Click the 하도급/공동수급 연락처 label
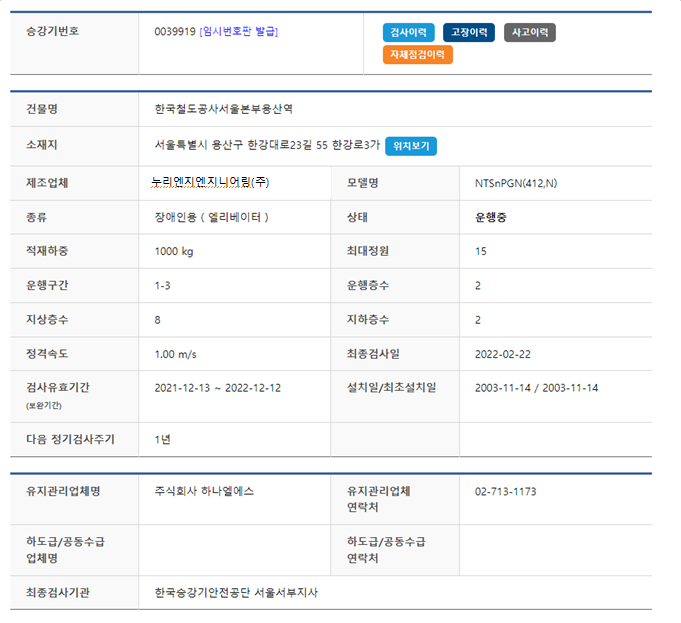Viewport: 681px width, 623px height. 386,550
